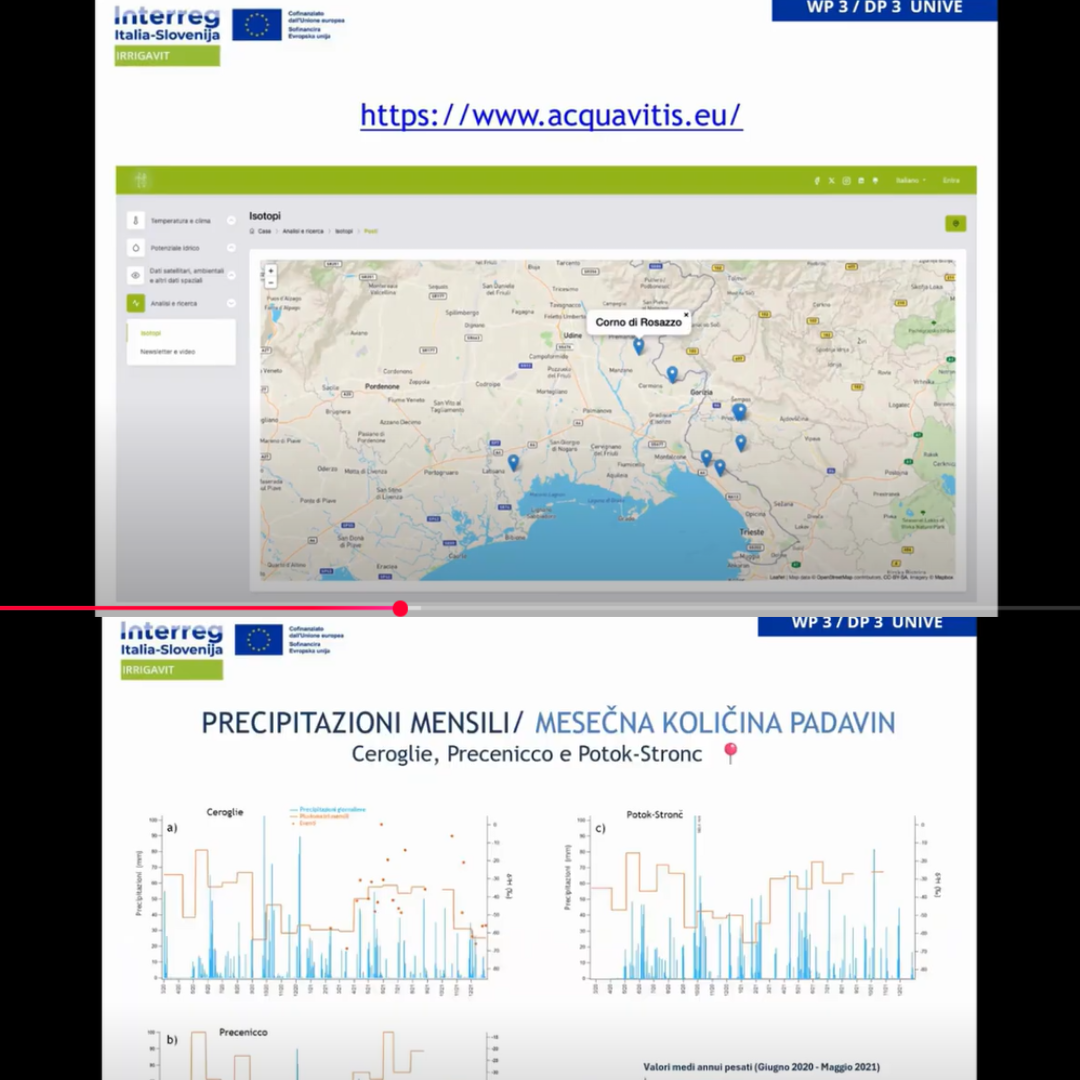Go to Casa in the breadcrumb
The width and height of the screenshot is (1080, 1080).
(264, 231)
